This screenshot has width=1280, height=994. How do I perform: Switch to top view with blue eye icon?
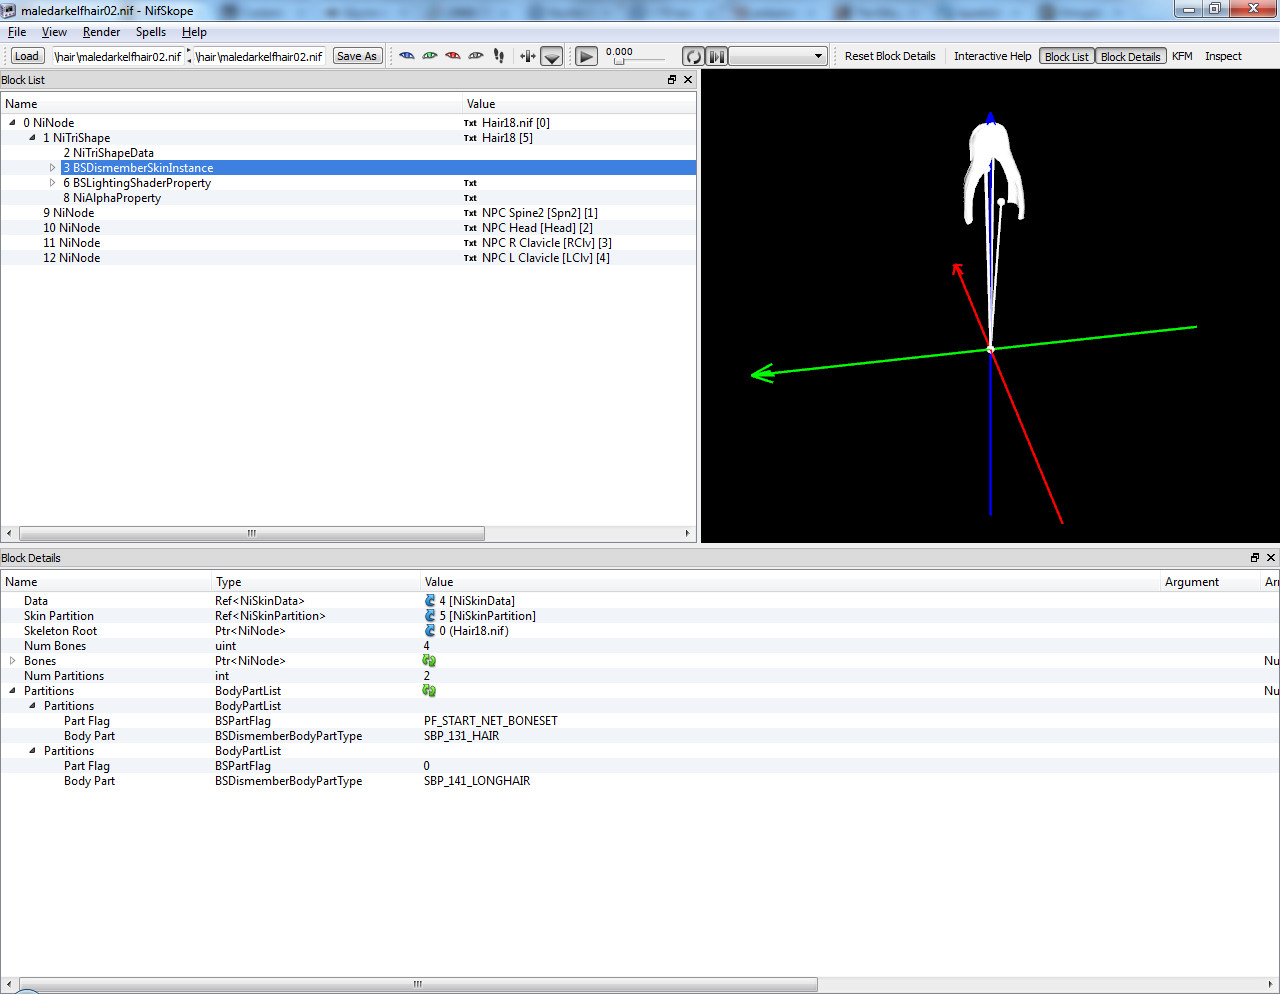tap(407, 56)
